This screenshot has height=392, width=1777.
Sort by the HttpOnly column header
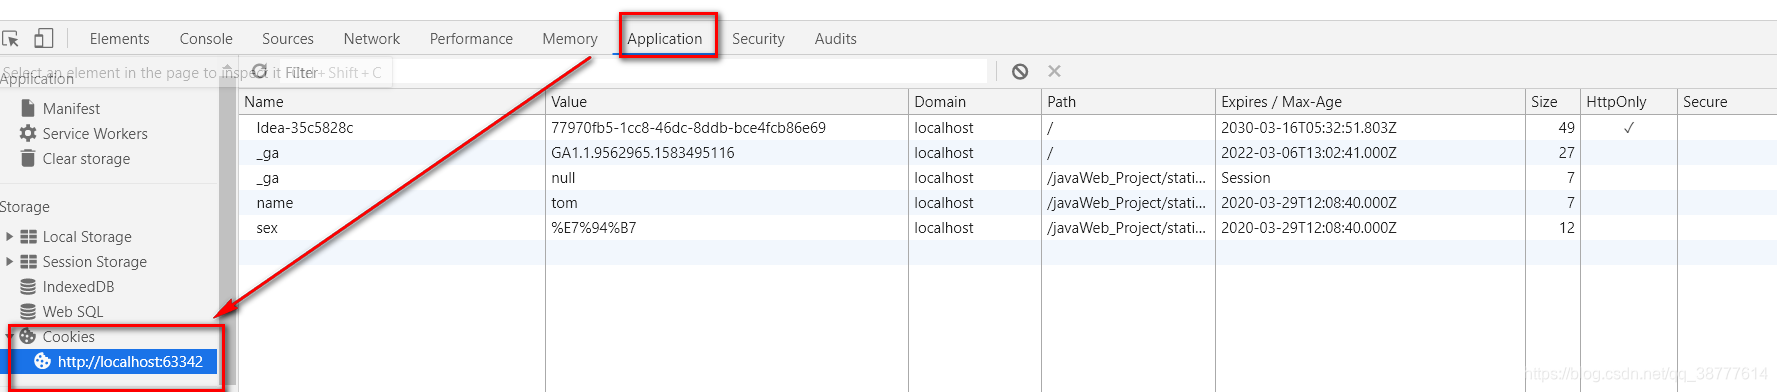[1628, 102]
